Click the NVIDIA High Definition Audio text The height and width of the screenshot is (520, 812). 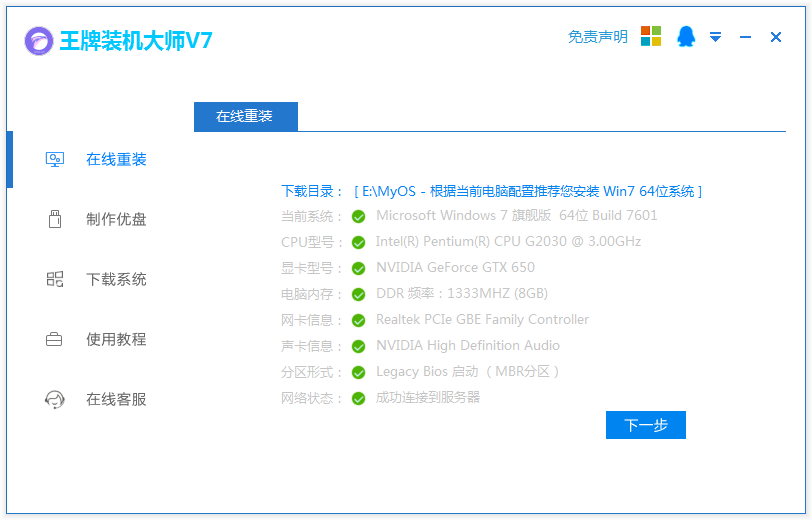[468, 345]
